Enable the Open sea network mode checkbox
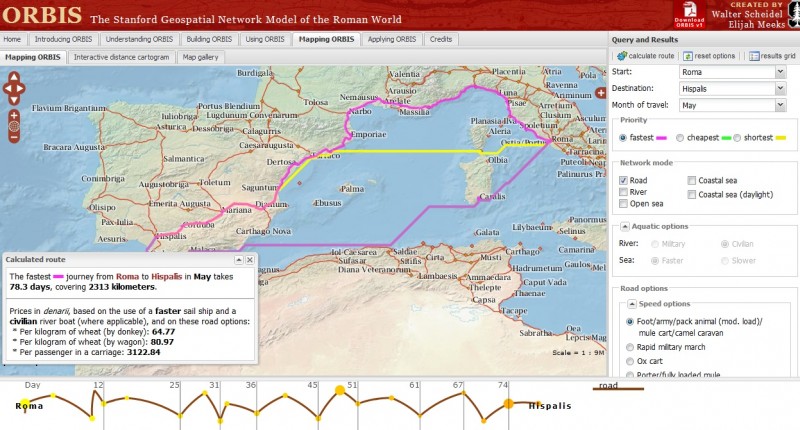 coord(623,204)
